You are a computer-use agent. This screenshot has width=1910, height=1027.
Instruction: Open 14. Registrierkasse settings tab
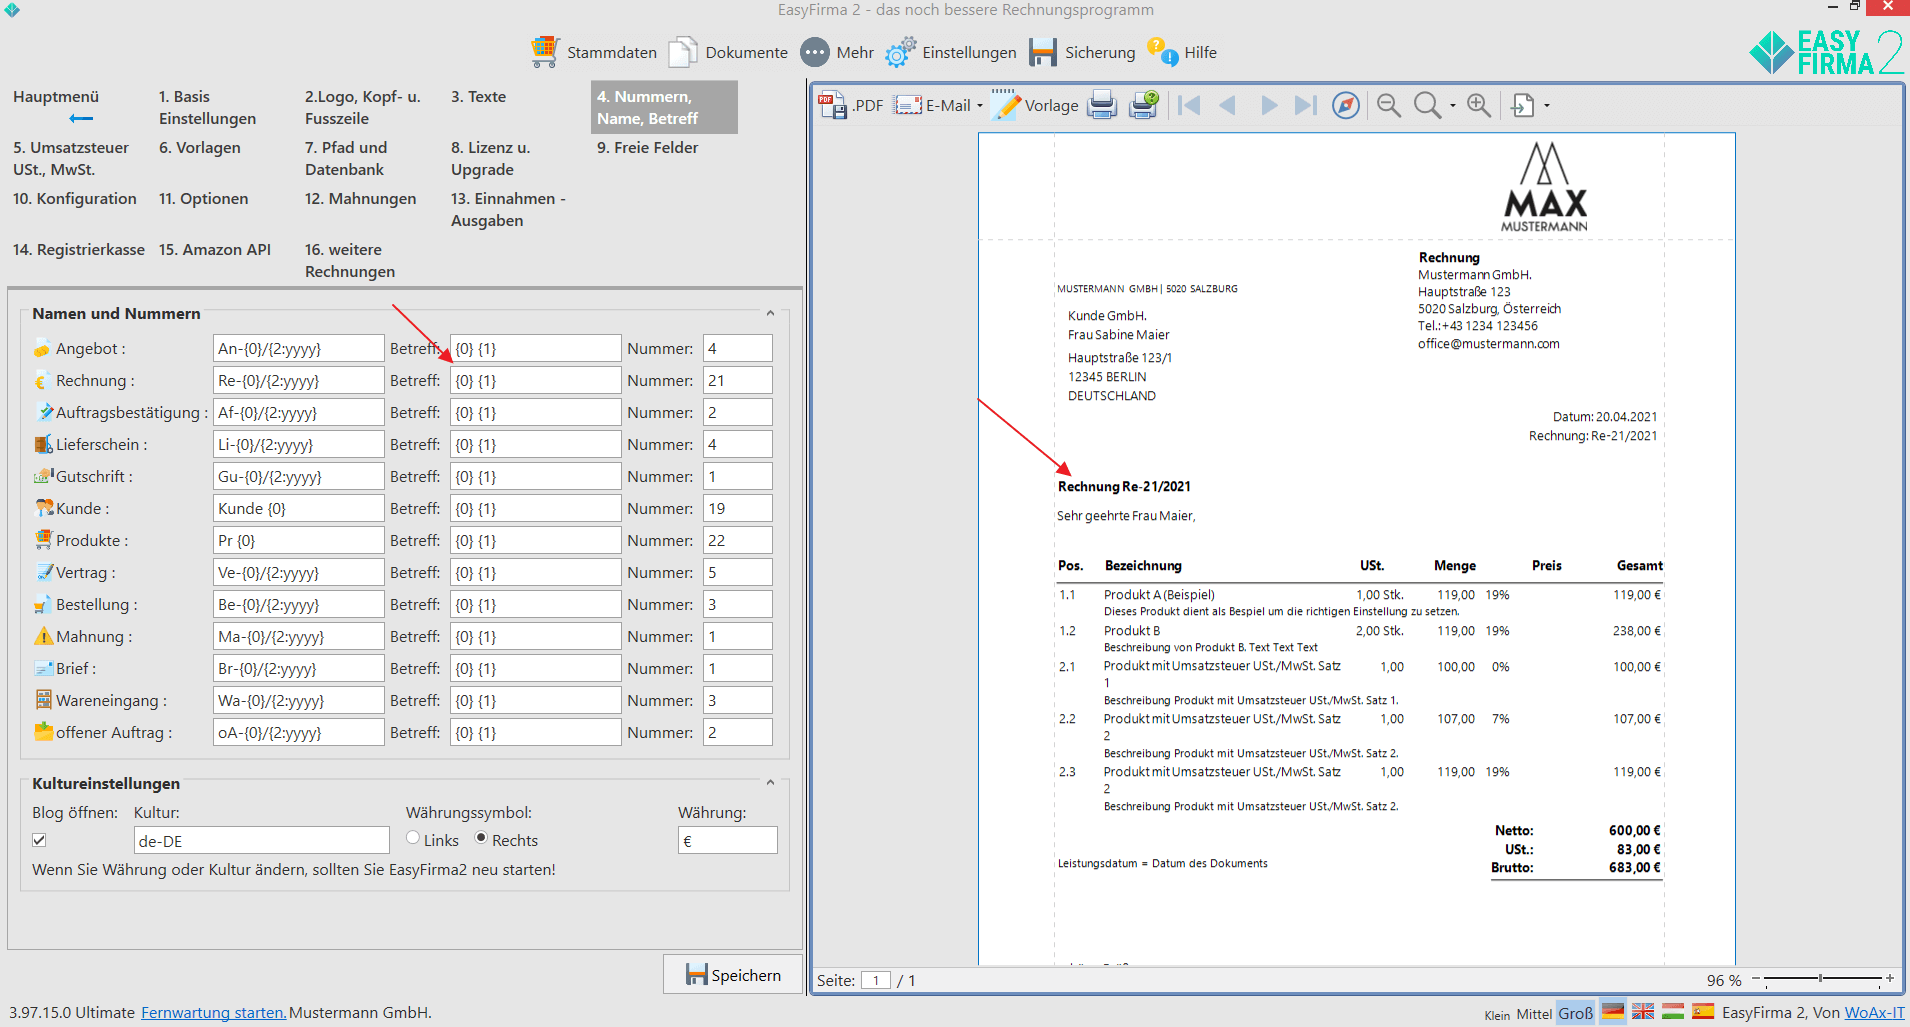pyautogui.click(x=79, y=249)
